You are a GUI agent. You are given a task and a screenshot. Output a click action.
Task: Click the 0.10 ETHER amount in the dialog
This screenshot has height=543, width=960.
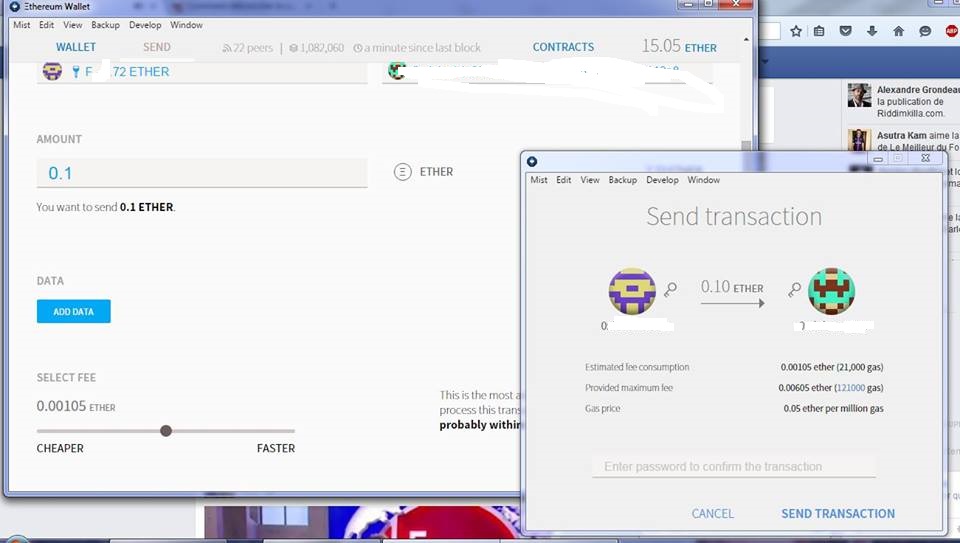point(732,287)
